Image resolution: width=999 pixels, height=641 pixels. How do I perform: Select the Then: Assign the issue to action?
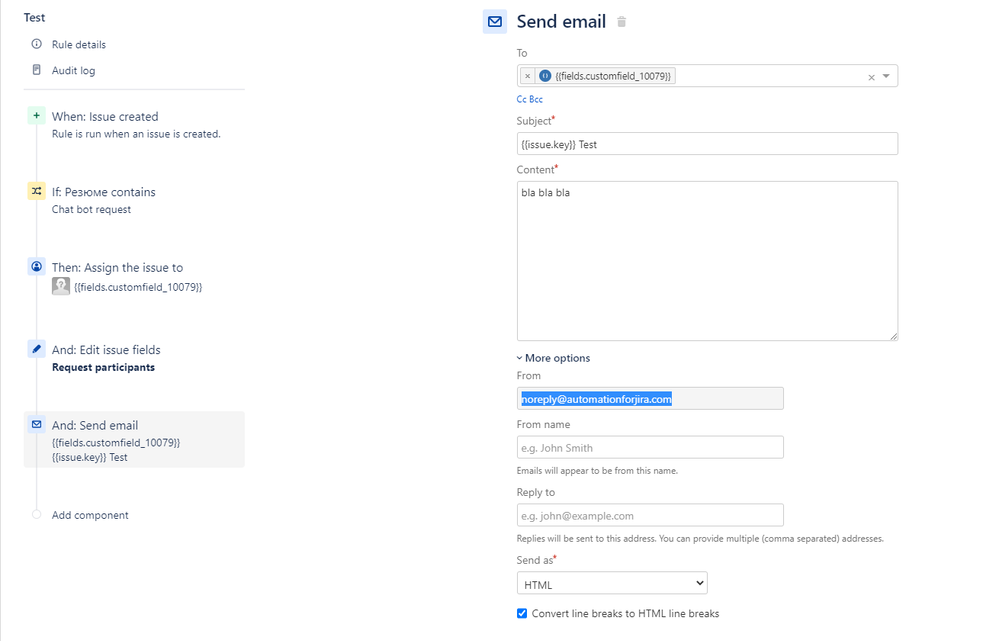tap(117, 268)
